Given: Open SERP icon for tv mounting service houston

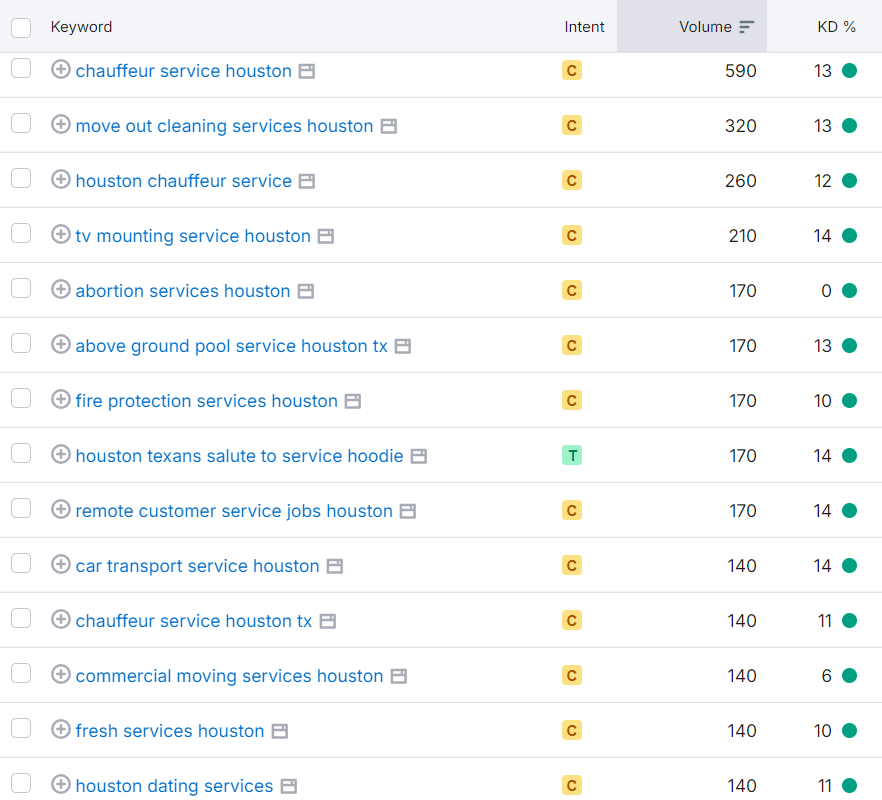Looking at the screenshot, I should pyautogui.click(x=326, y=236).
